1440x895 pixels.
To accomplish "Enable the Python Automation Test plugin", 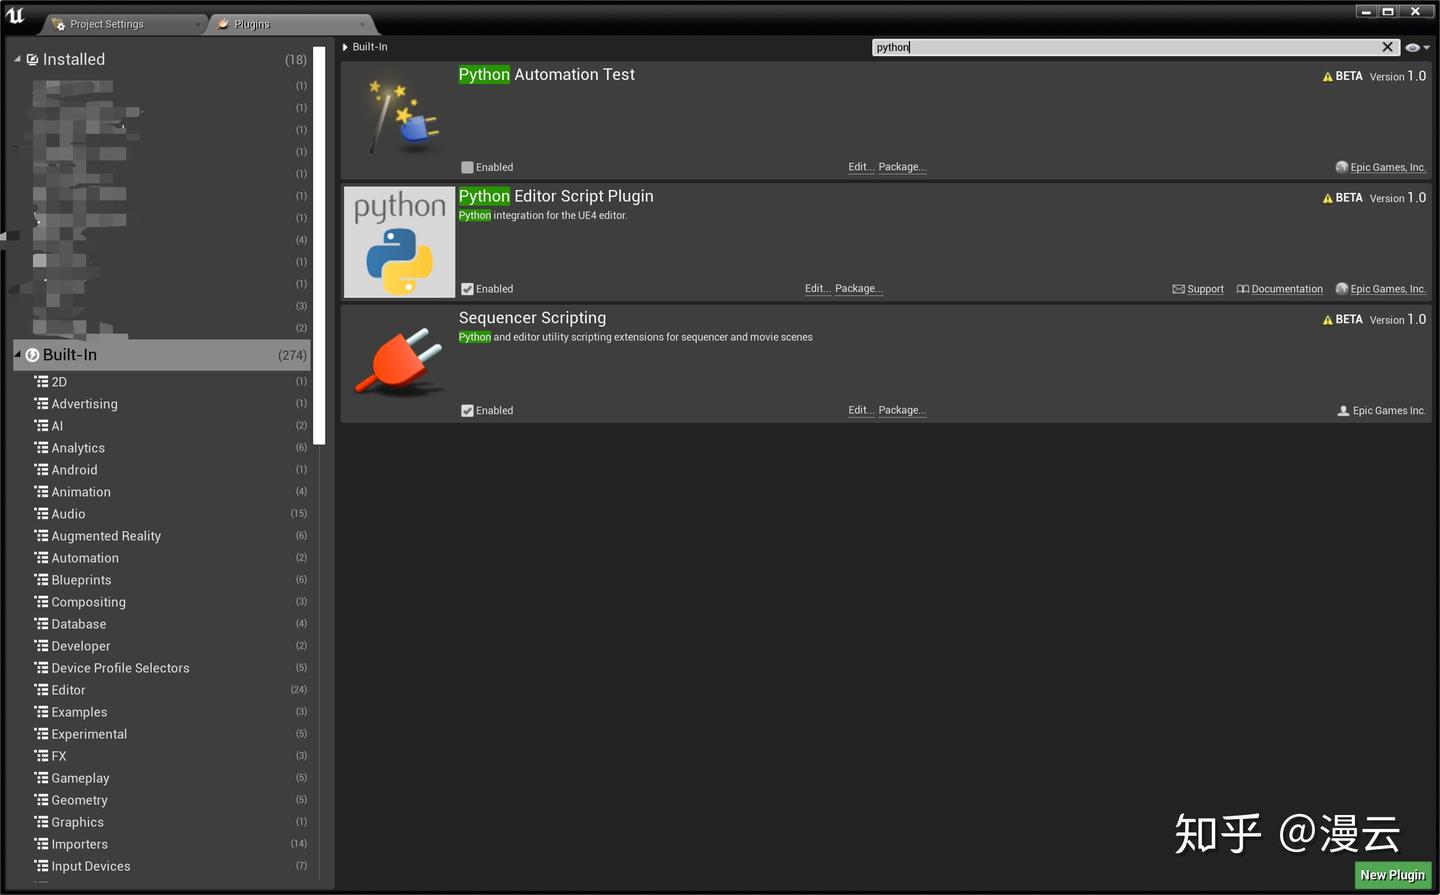I will point(467,167).
